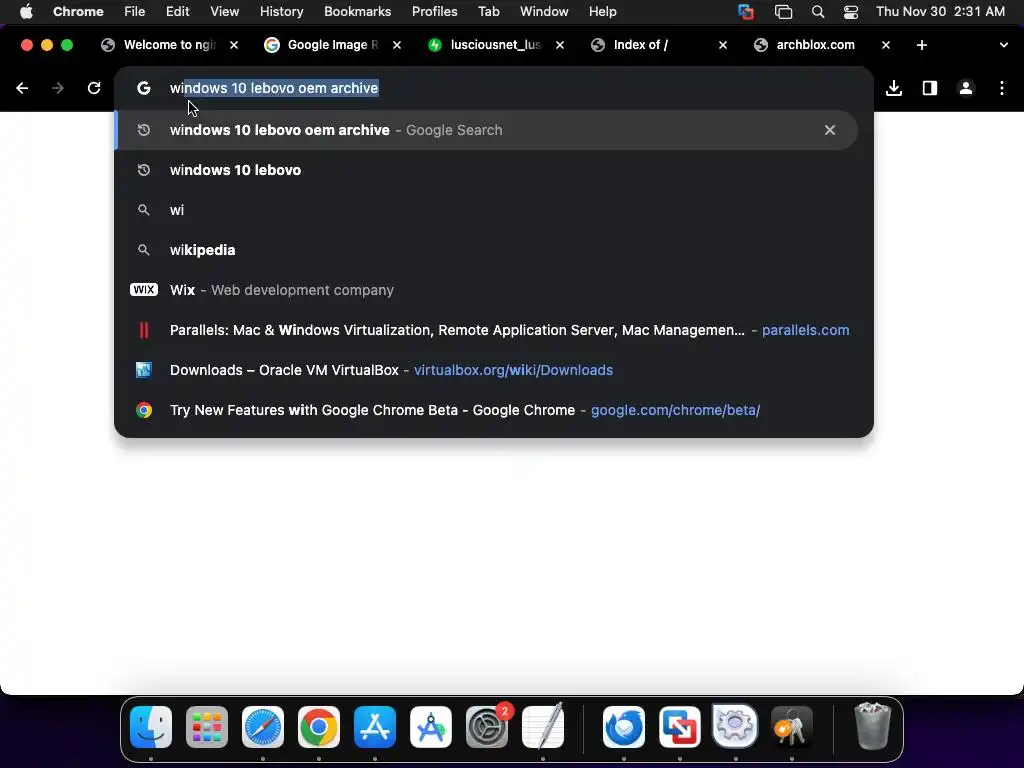Viewport: 1024px width, 768px height.
Task: Click the forward navigation arrow
Action: coord(57,88)
